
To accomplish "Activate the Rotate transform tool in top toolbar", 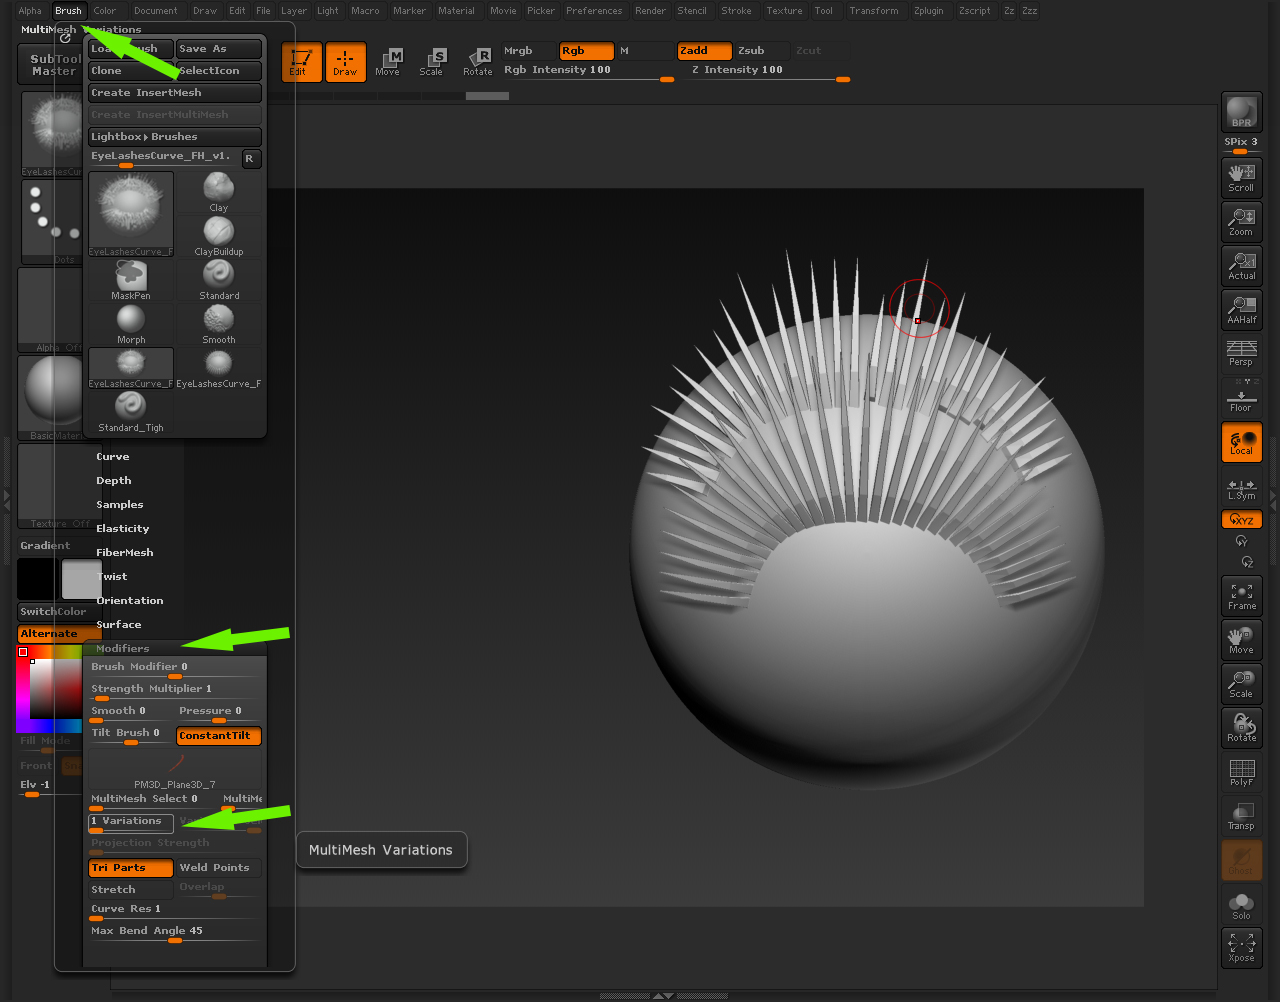I will coord(477,62).
